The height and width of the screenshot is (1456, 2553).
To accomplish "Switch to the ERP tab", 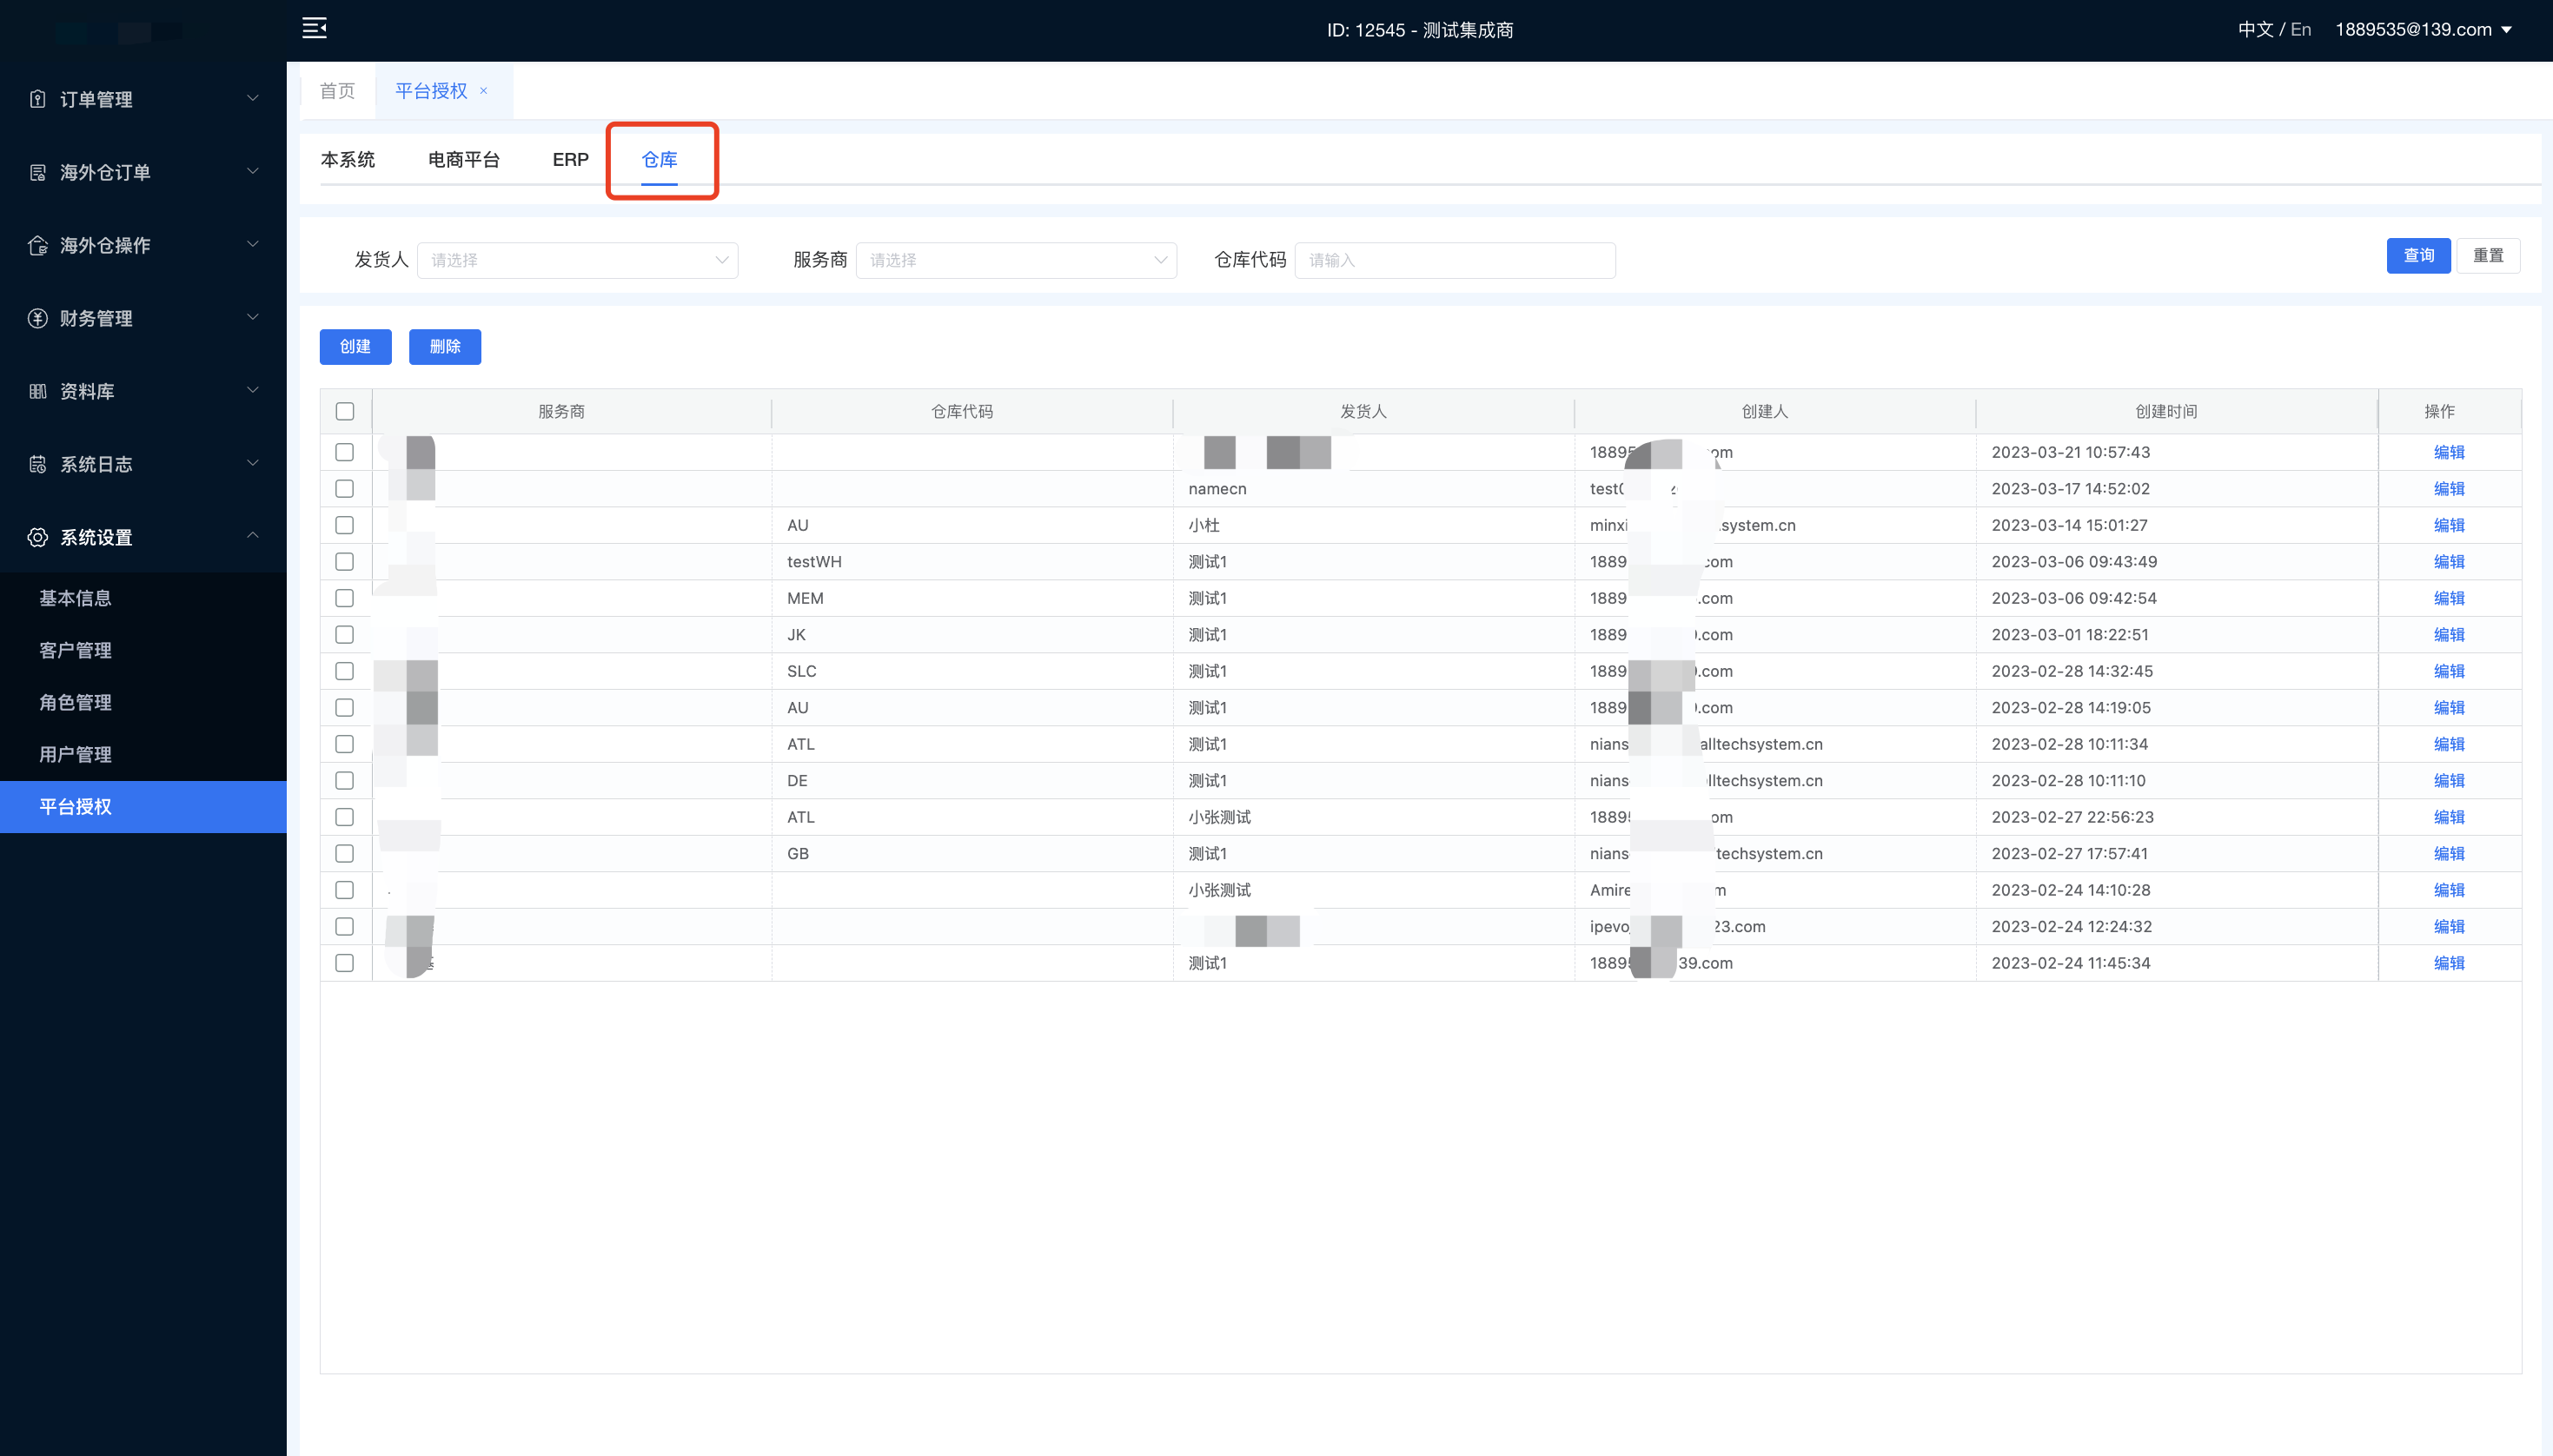I will tap(570, 160).
